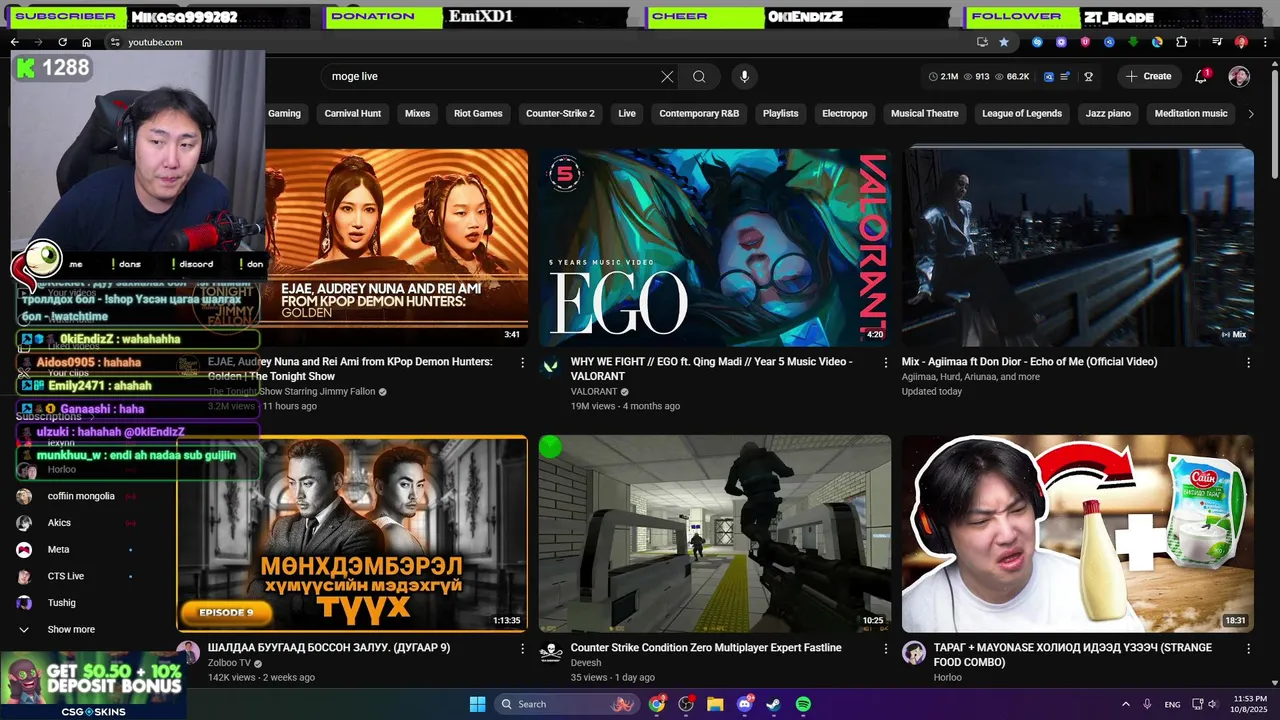Play the VALORANT EGO video thumbnail

714,248
